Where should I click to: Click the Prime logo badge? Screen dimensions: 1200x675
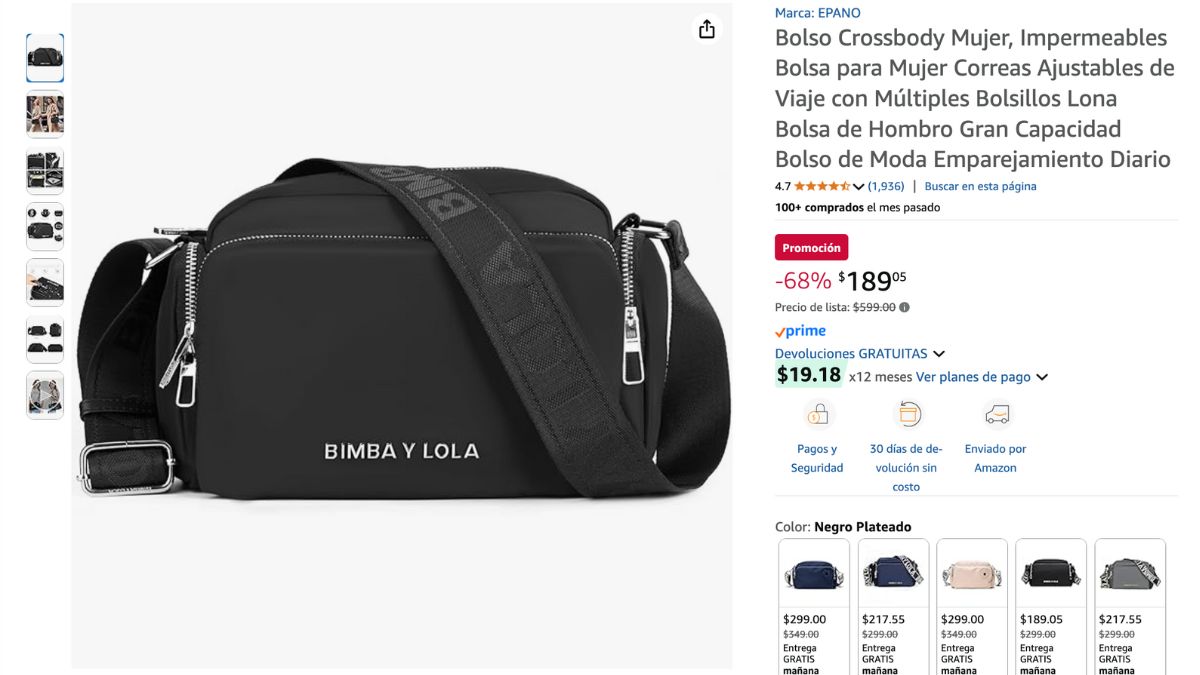click(x=800, y=331)
